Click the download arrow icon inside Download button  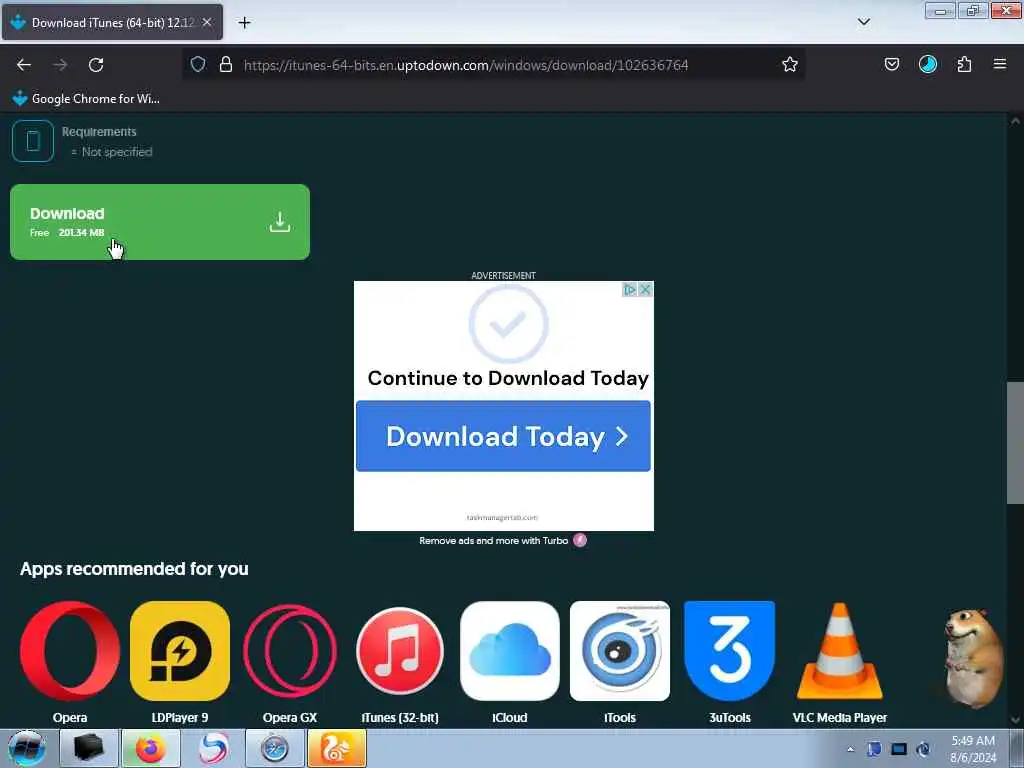(280, 222)
